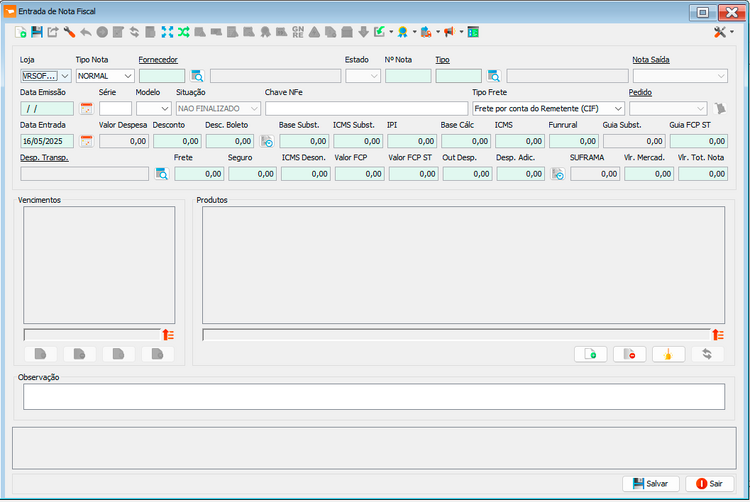Screen dimensions: 750x502
Task: Click the green shuffle arrows icon
Action: (184, 33)
